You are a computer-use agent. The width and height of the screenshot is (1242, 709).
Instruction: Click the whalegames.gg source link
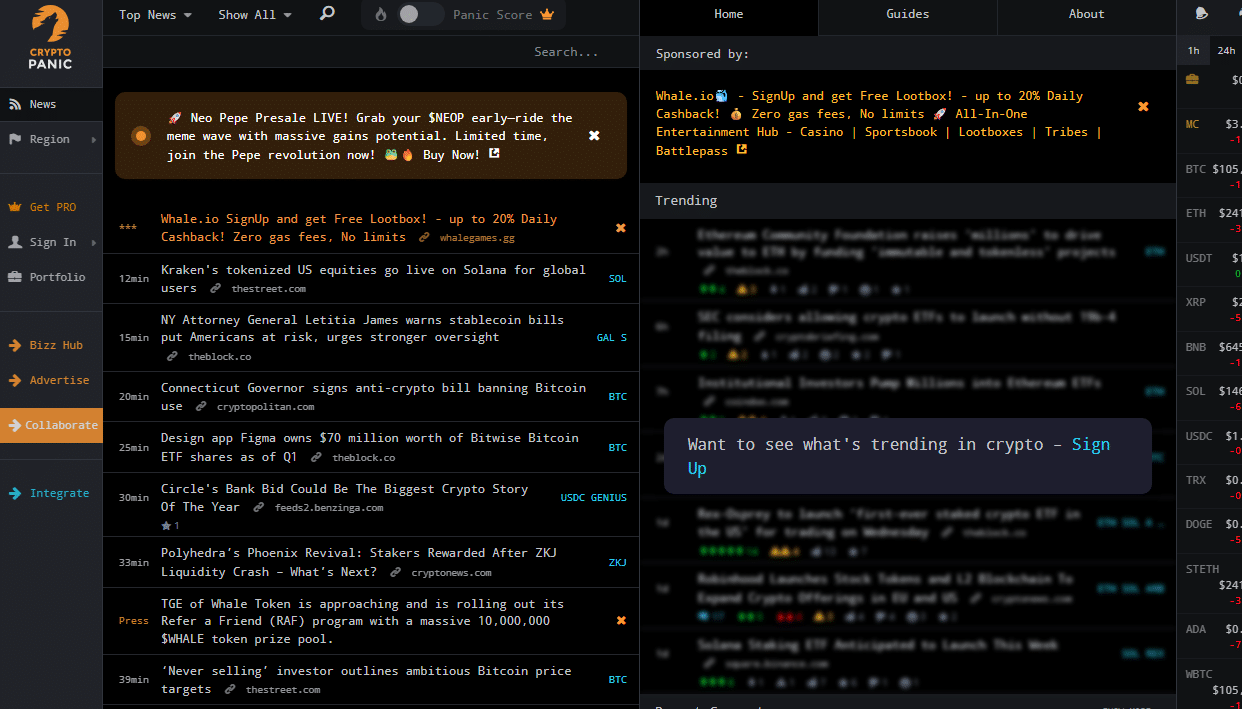tap(479, 238)
